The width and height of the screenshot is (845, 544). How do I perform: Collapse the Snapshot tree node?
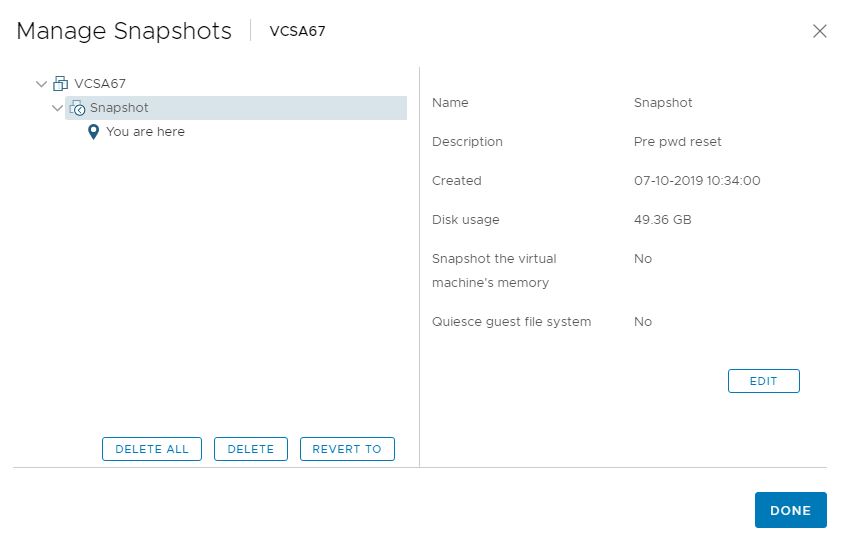click(57, 108)
